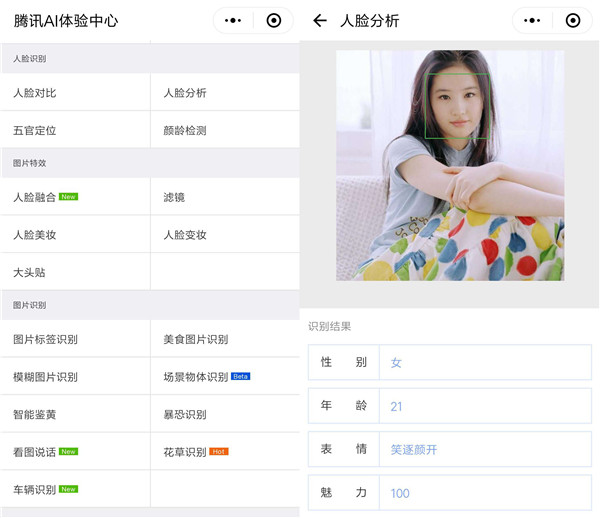Click the 表情 result field showing 笑逐颜开
Image resolution: width=600 pixels, height=518 pixels.
[484, 450]
